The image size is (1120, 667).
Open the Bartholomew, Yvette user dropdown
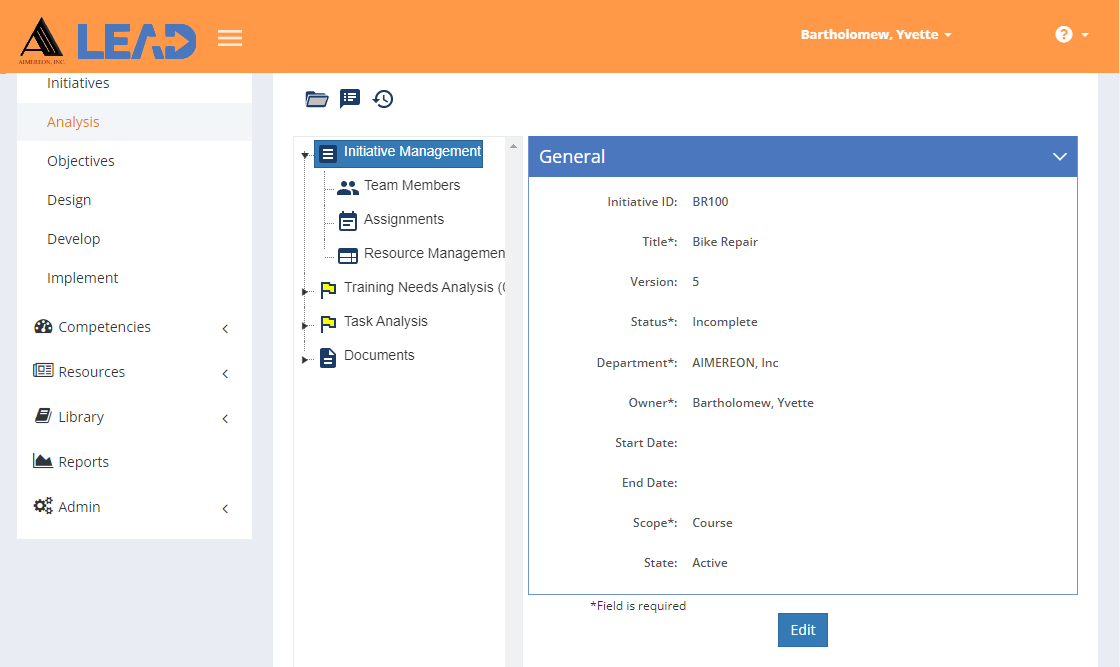click(x=876, y=34)
